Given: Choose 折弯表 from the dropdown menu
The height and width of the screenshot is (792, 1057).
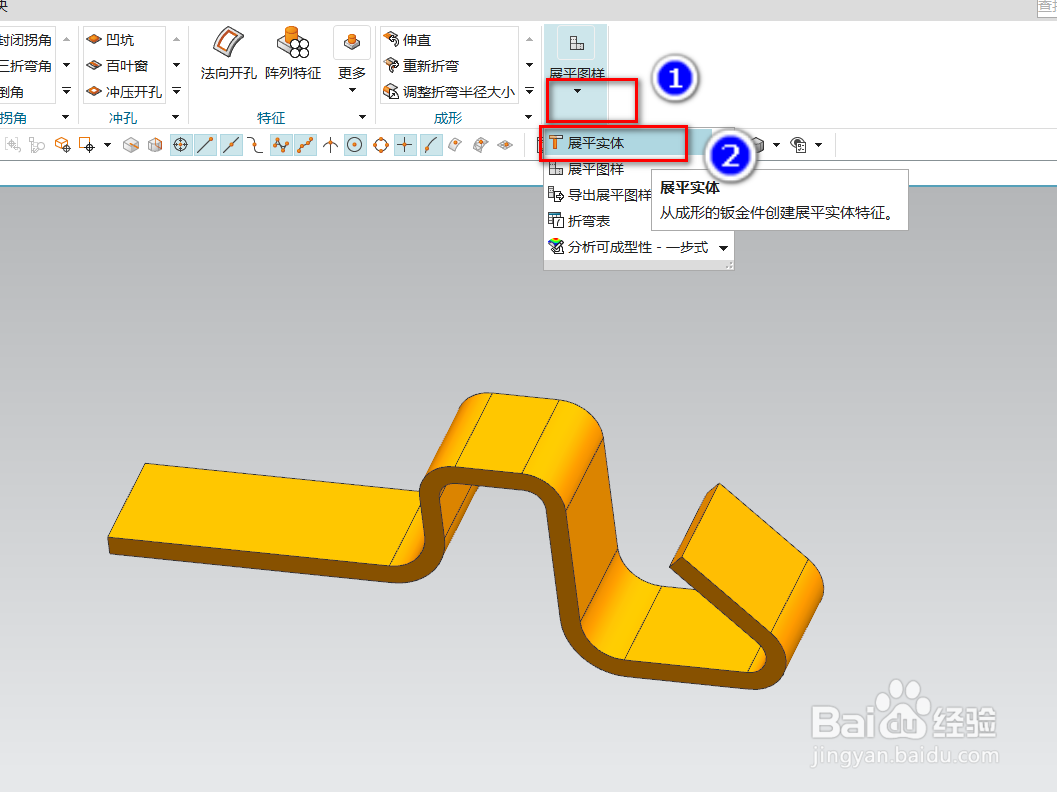Looking at the screenshot, I should [580, 220].
